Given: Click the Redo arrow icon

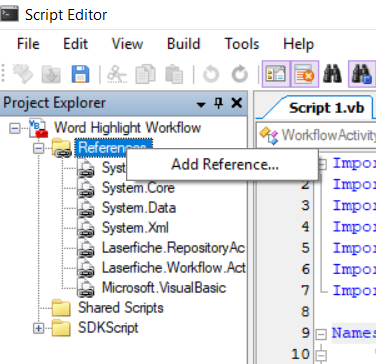Looking at the screenshot, I should pos(240,74).
